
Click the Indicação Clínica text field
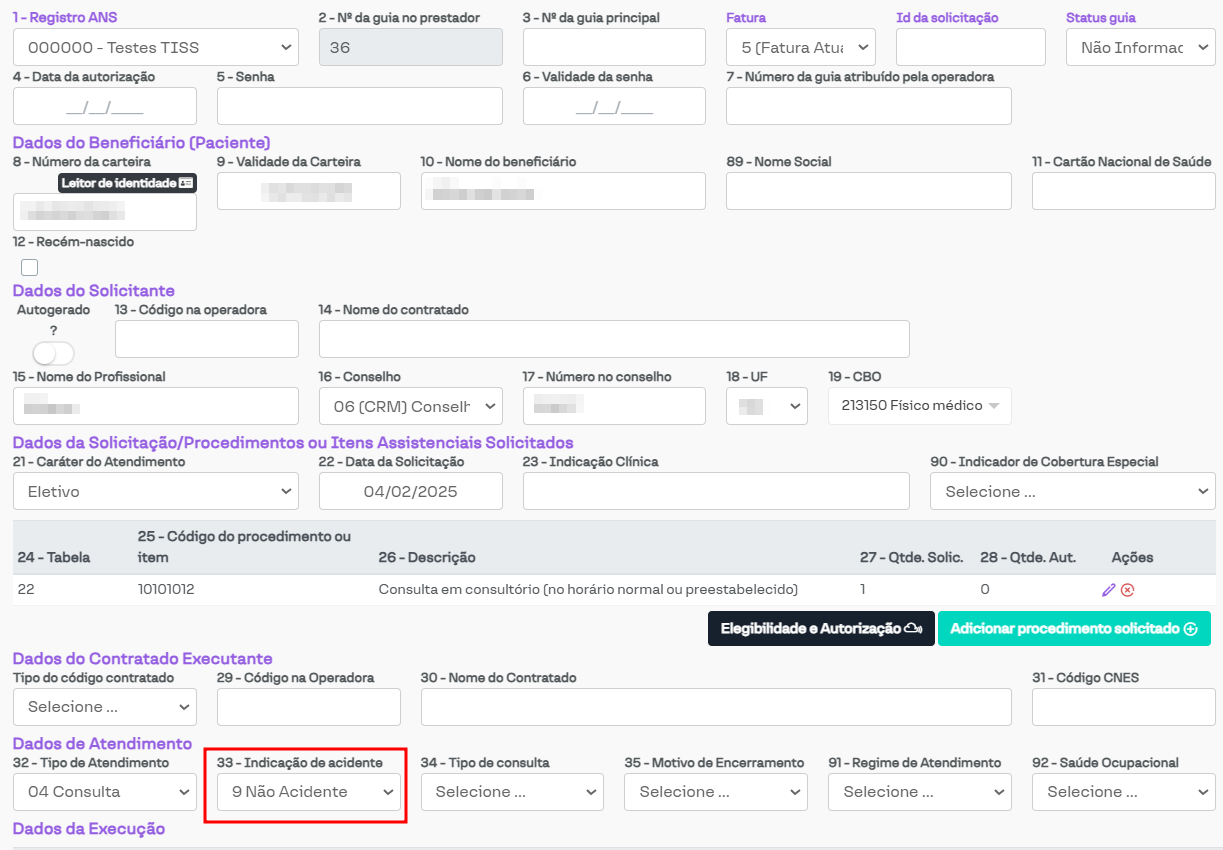tap(715, 491)
